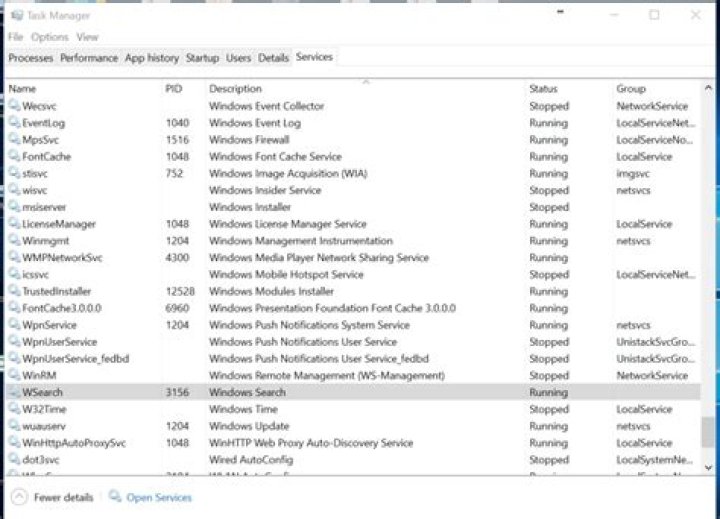Viewport: 720px width, 519px height.
Task: Click the service icon beside W32Time
Action: click(x=14, y=408)
